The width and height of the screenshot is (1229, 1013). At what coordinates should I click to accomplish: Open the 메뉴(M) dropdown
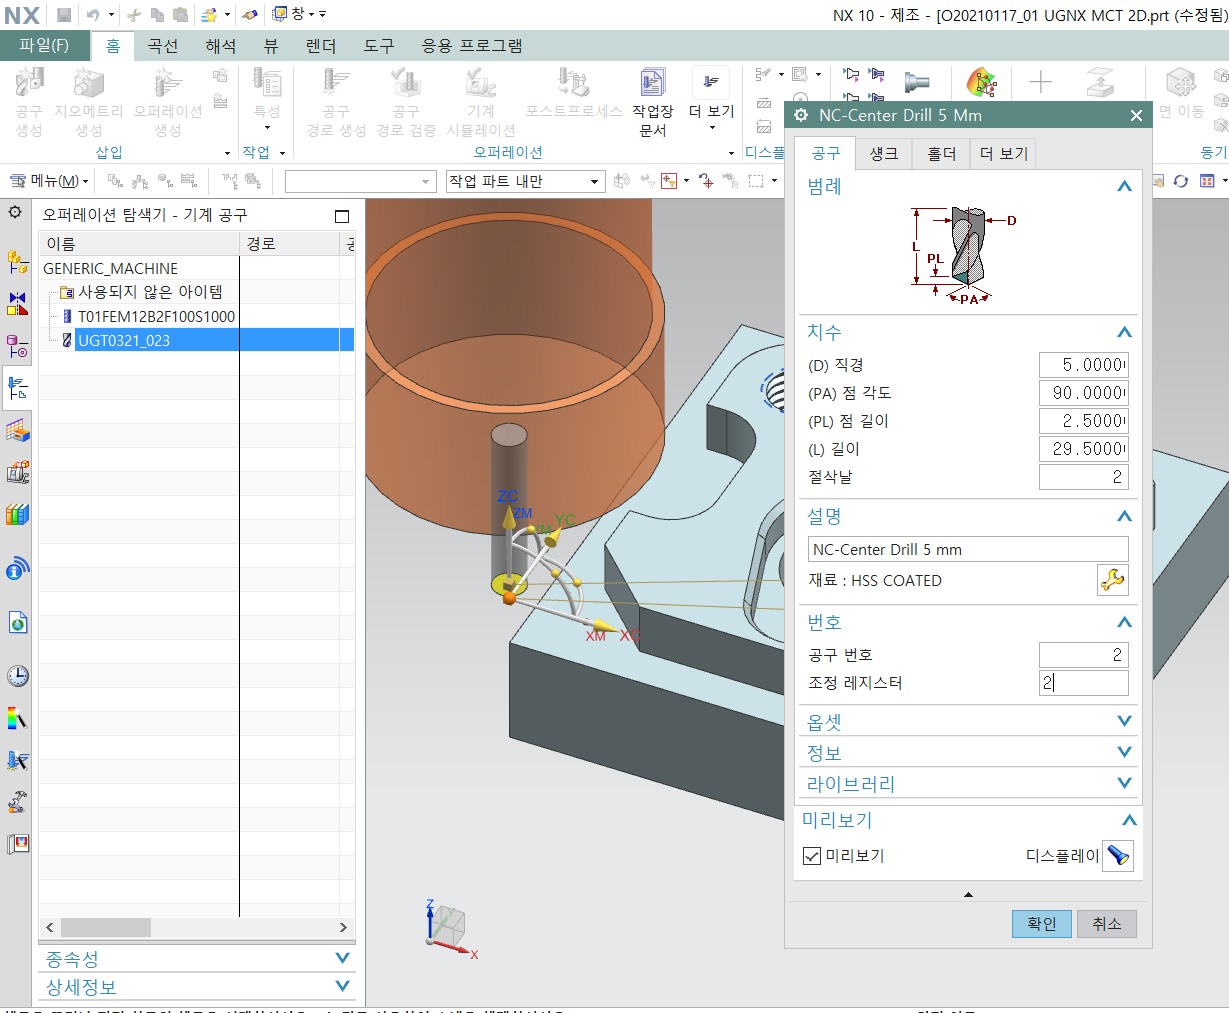[49, 181]
